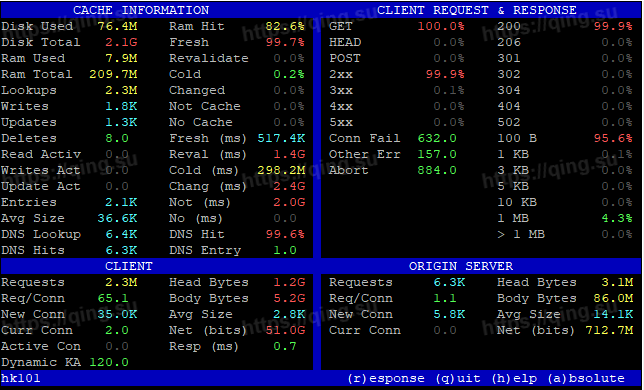Click the (r)esponse option in bottom bar

point(386,378)
